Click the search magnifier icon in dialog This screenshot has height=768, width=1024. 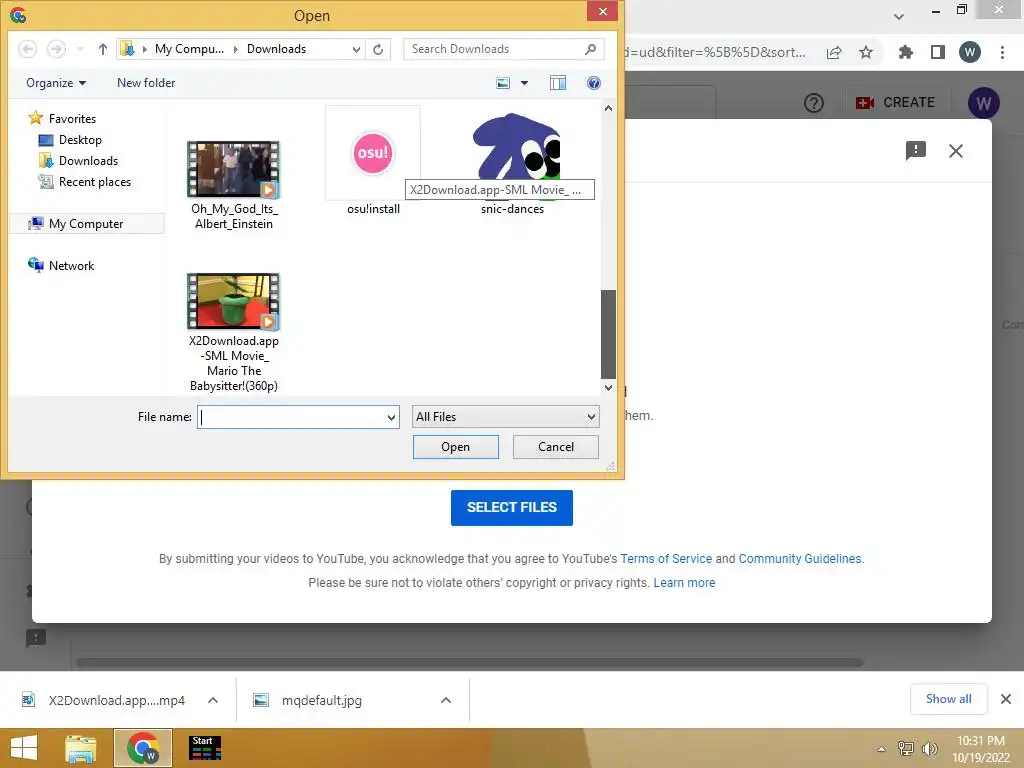(590, 49)
